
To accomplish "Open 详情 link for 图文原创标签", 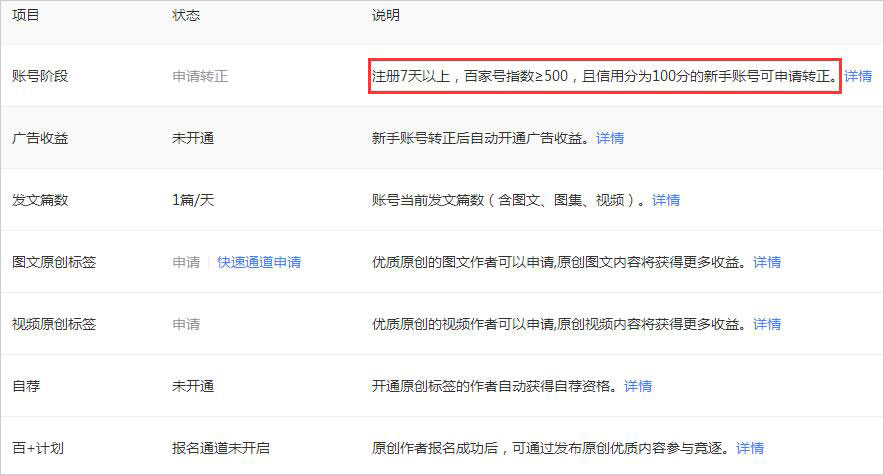I will (767, 262).
